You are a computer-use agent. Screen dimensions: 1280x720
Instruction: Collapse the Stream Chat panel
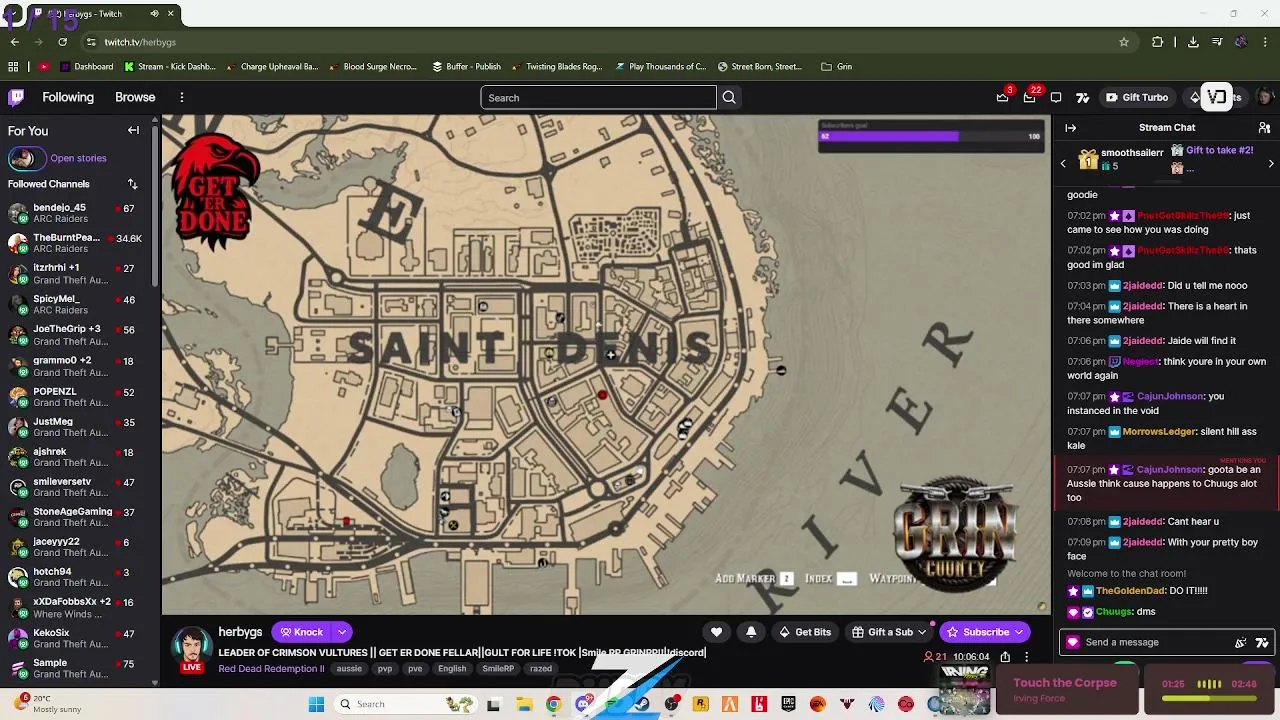click(x=1070, y=128)
